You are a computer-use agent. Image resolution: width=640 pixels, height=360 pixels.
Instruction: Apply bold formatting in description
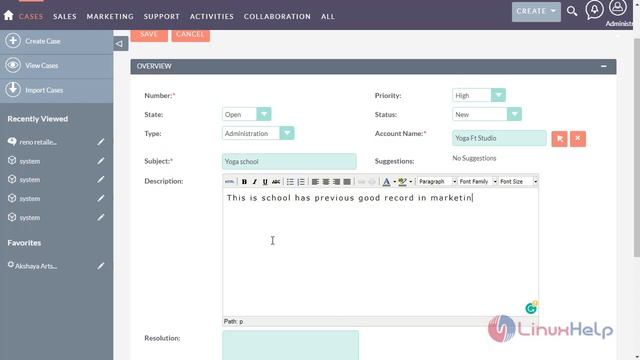point(244,182)
